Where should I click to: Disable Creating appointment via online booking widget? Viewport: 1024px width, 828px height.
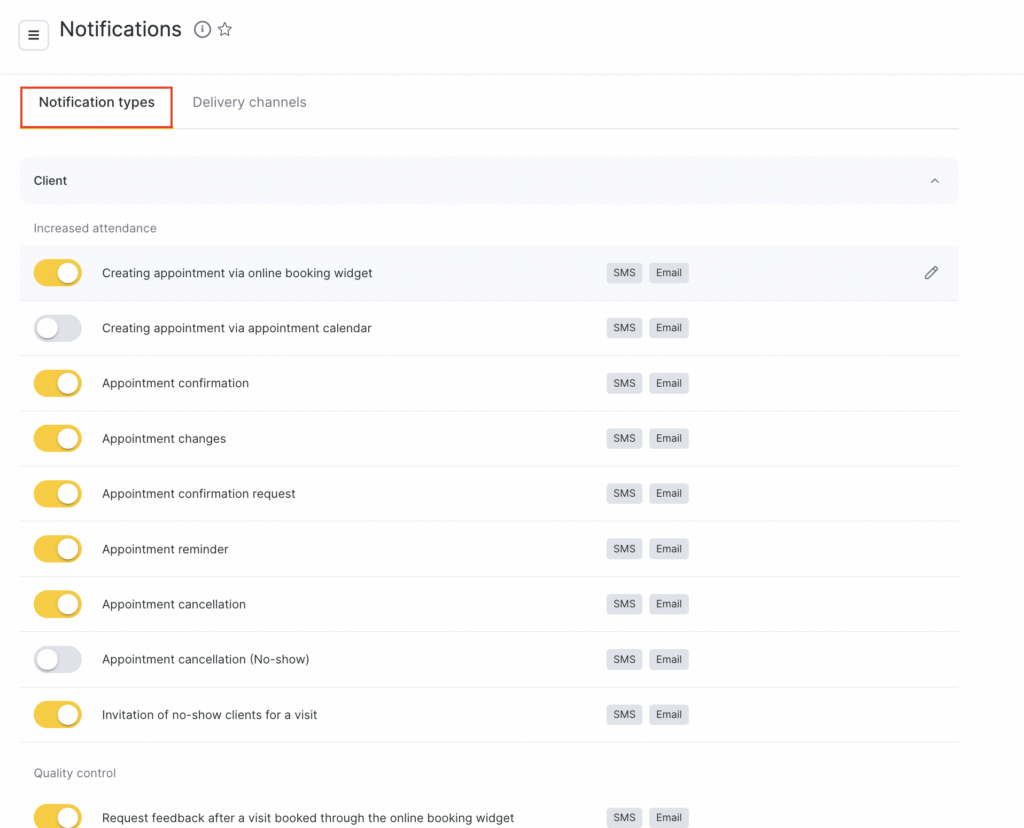click(58, 273)
